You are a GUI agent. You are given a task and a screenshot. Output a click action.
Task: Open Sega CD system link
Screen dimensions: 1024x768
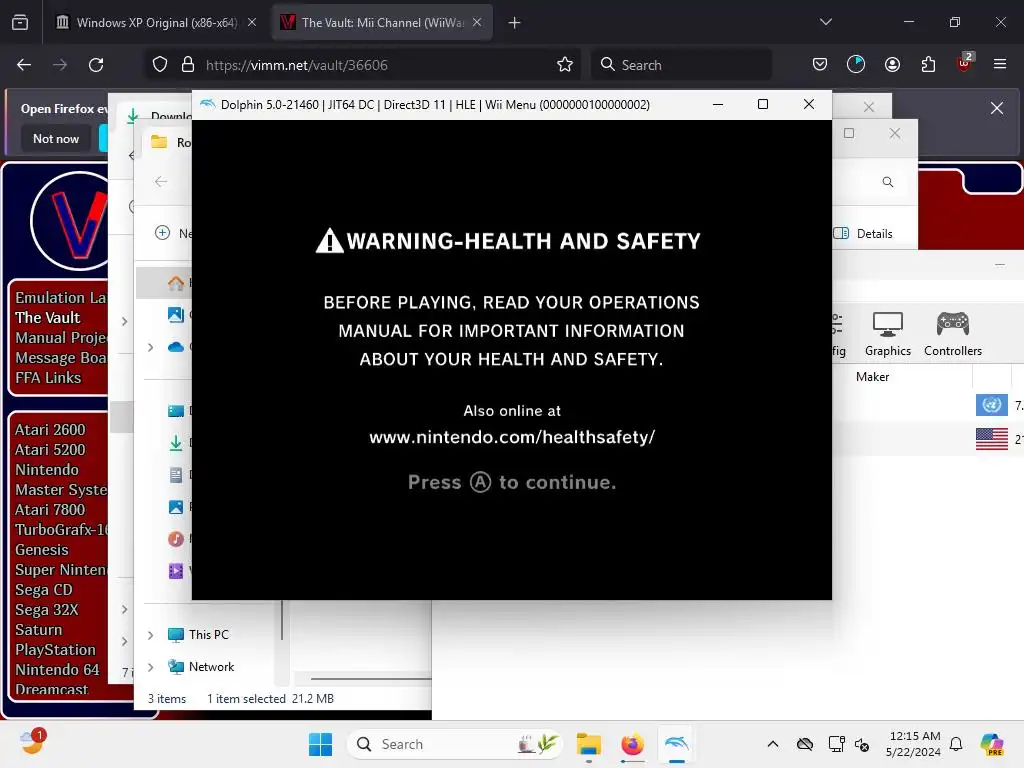point(44,590)
